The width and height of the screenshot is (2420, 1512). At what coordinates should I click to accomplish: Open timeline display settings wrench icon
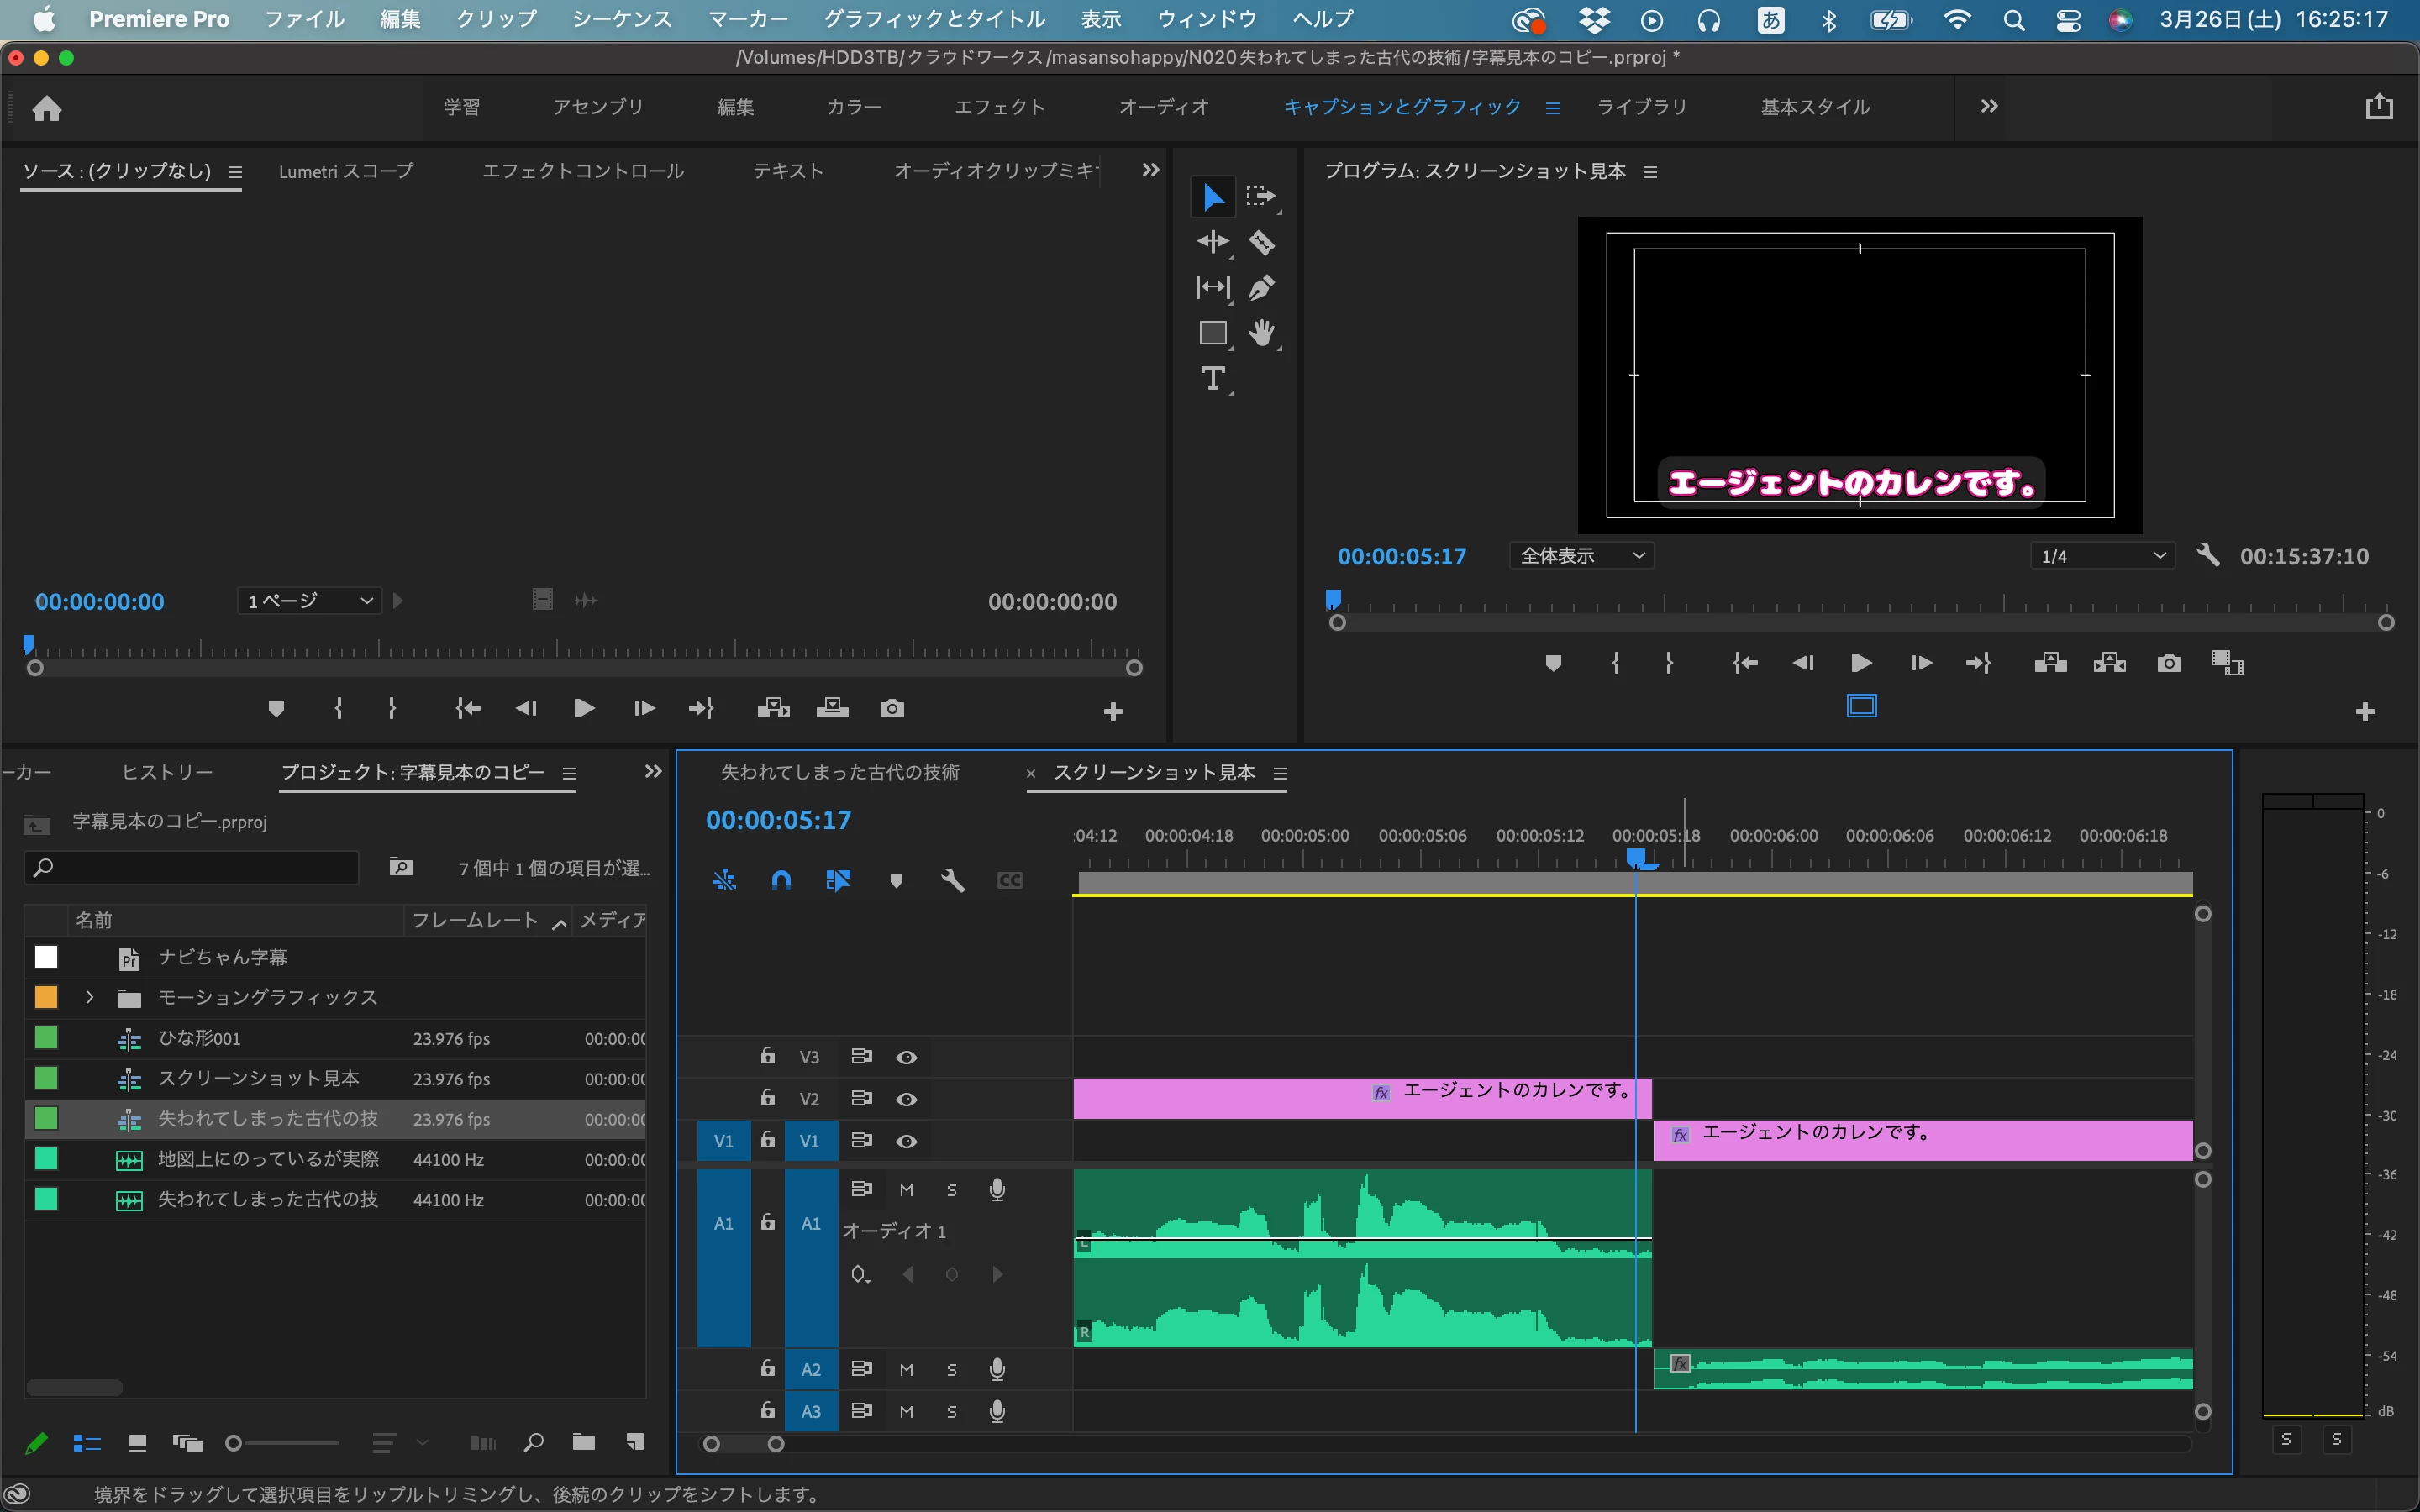(x=952, y=880)
